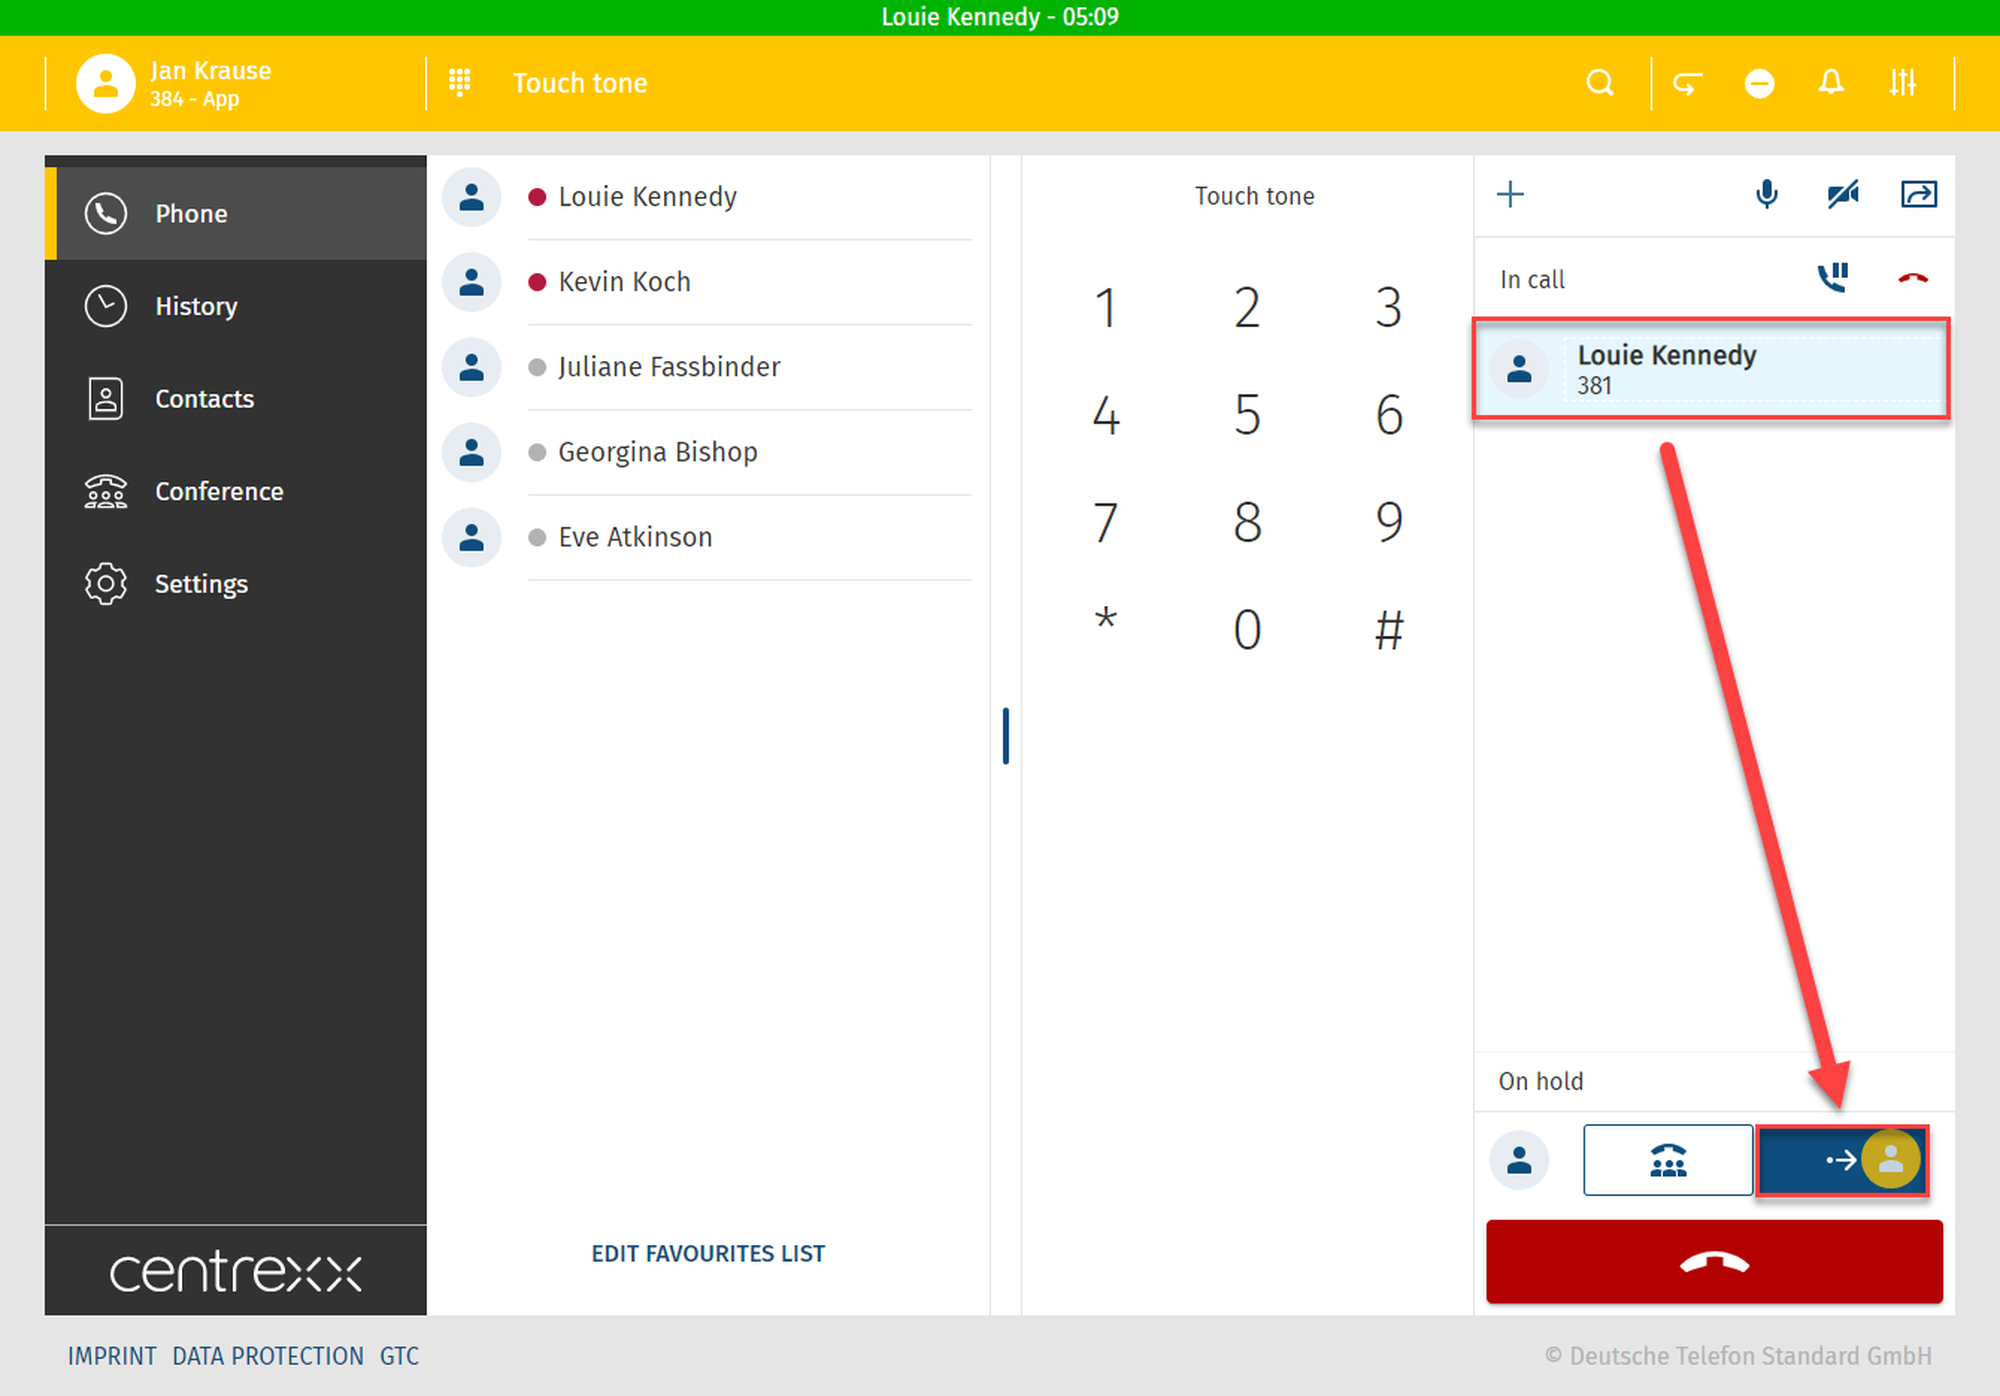Go to the Conference section
This screenshot has width=2000, height=1396.
[218, 491]
